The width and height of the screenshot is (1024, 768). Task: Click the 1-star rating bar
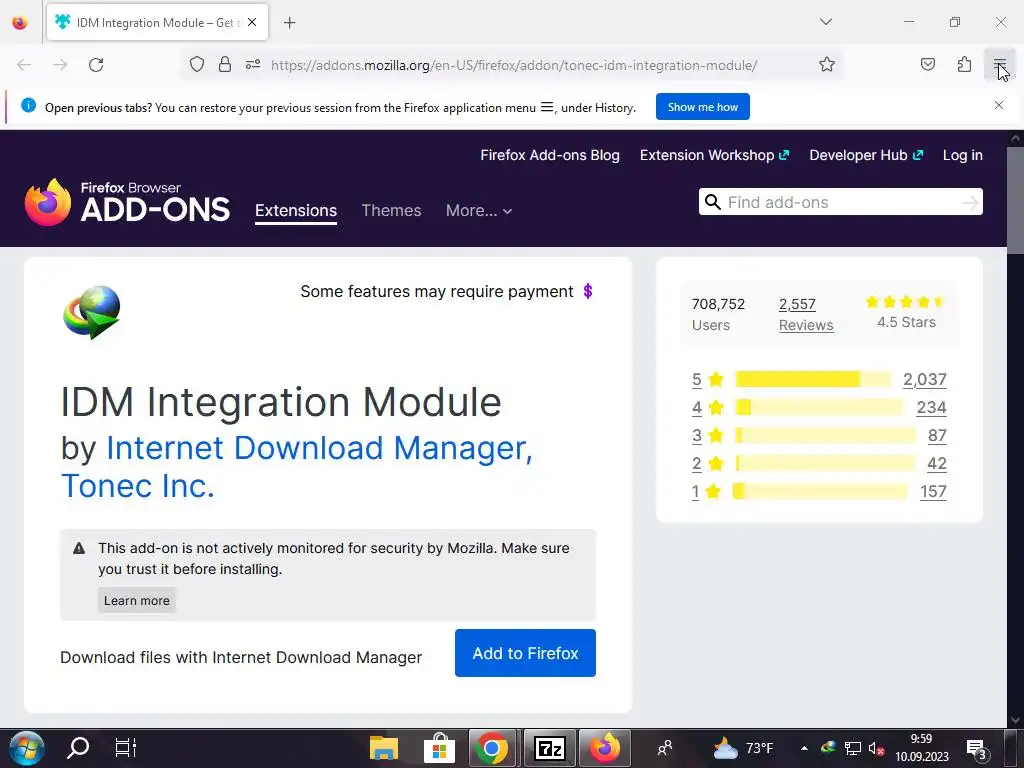point(820,492)
